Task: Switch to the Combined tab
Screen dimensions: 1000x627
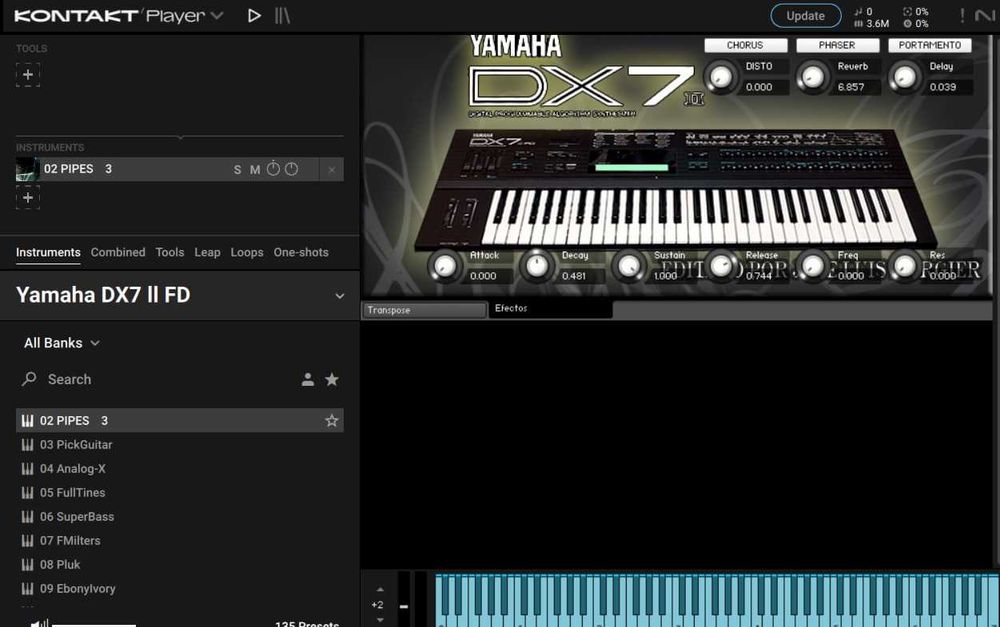Action: [x=118, y=252]
